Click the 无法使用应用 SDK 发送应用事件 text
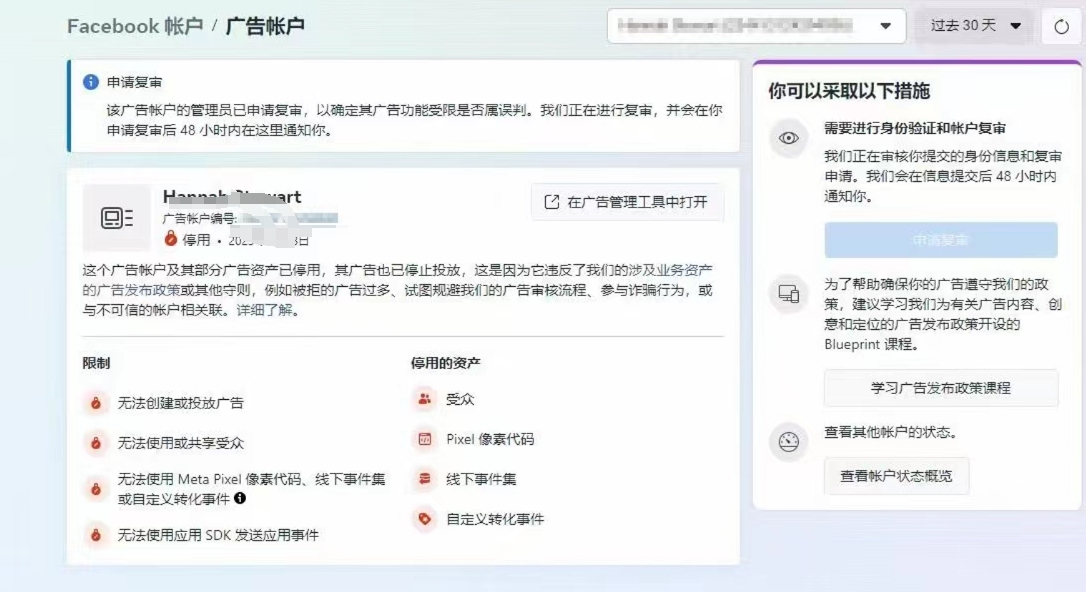 (218, 535)
